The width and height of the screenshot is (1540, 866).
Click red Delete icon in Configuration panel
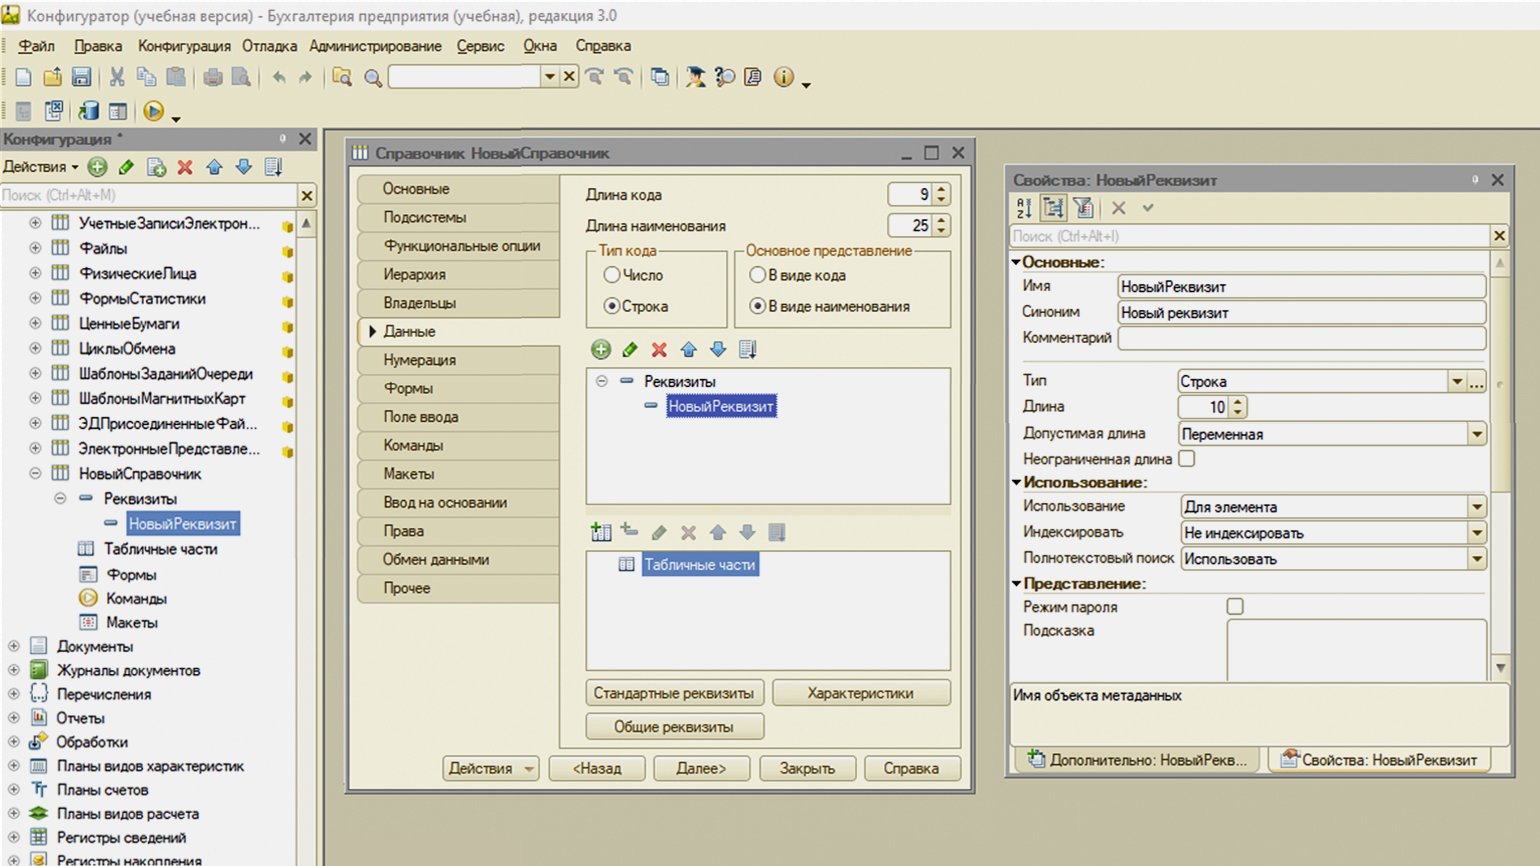pyautogui.click(x=185, y=167)
